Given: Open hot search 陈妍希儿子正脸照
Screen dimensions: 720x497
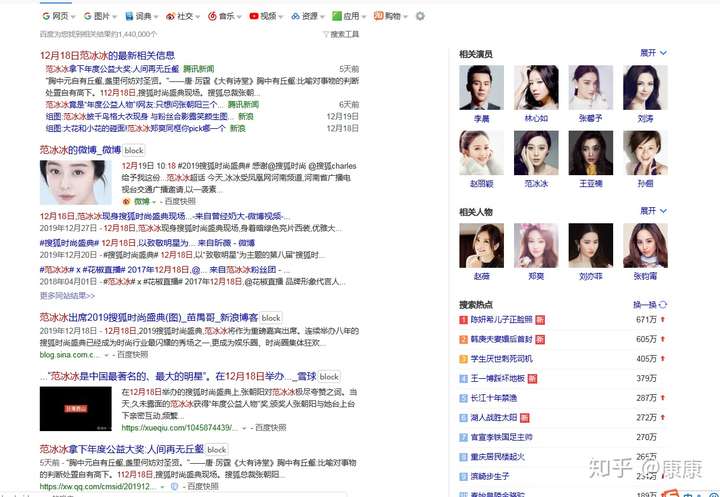Looking at the screenshot, I should tap(501, 319).
